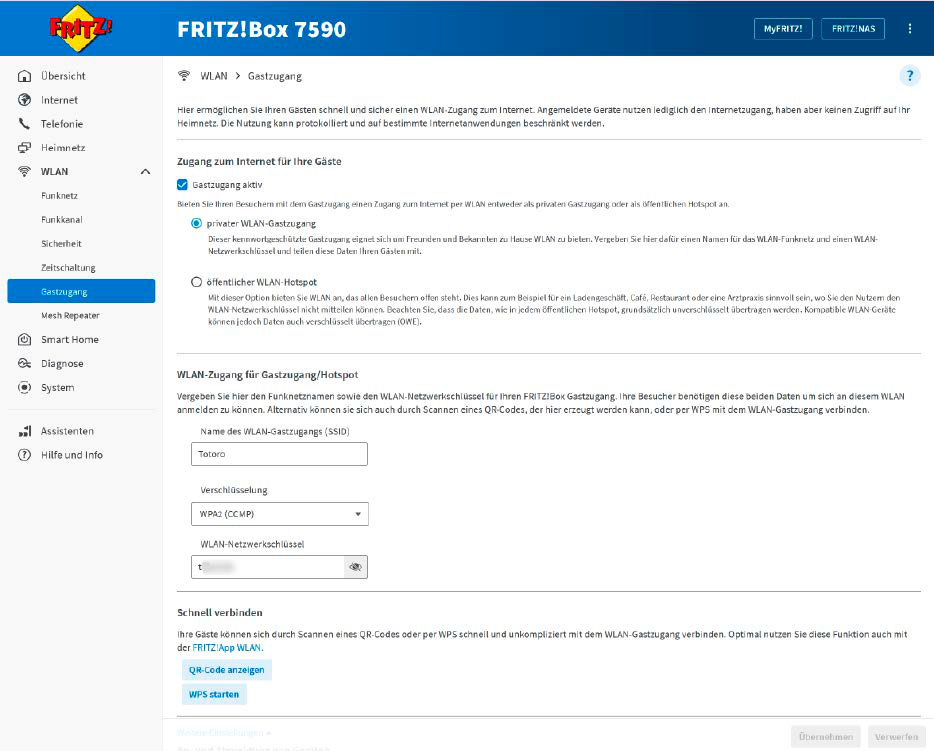Click the WLAN wifi icon in sidebar

(24, 171)
